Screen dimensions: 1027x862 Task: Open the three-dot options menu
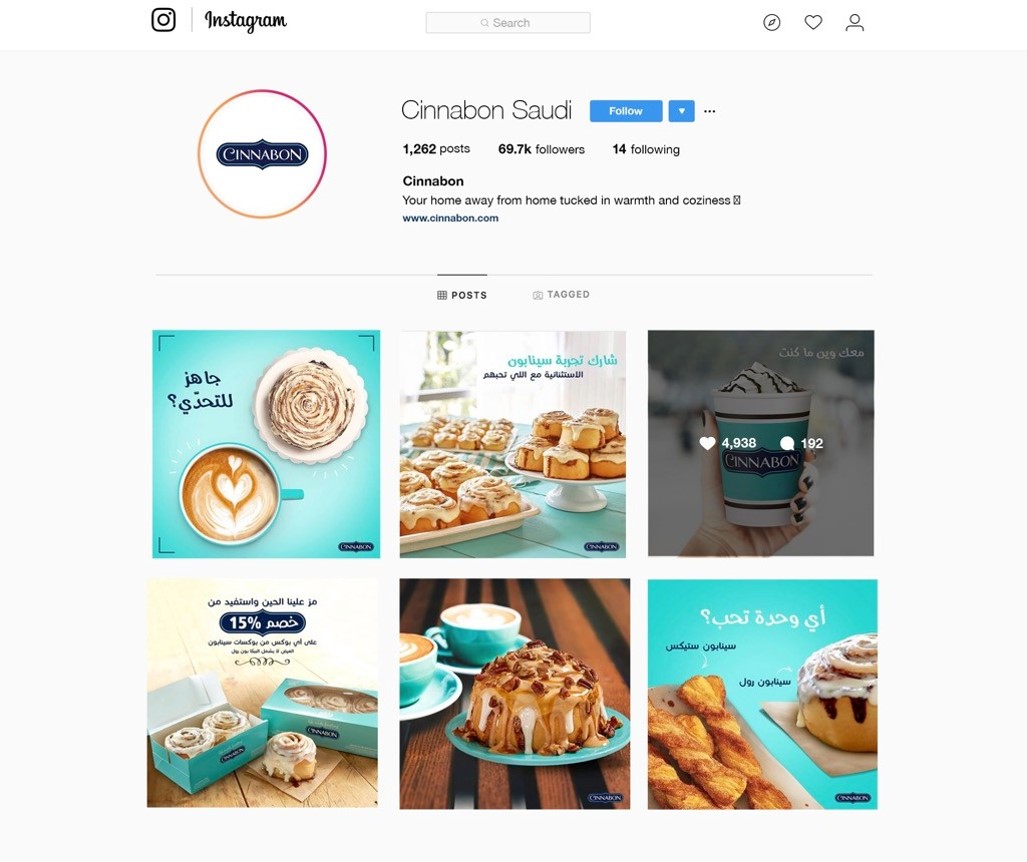tap(709, 111)
